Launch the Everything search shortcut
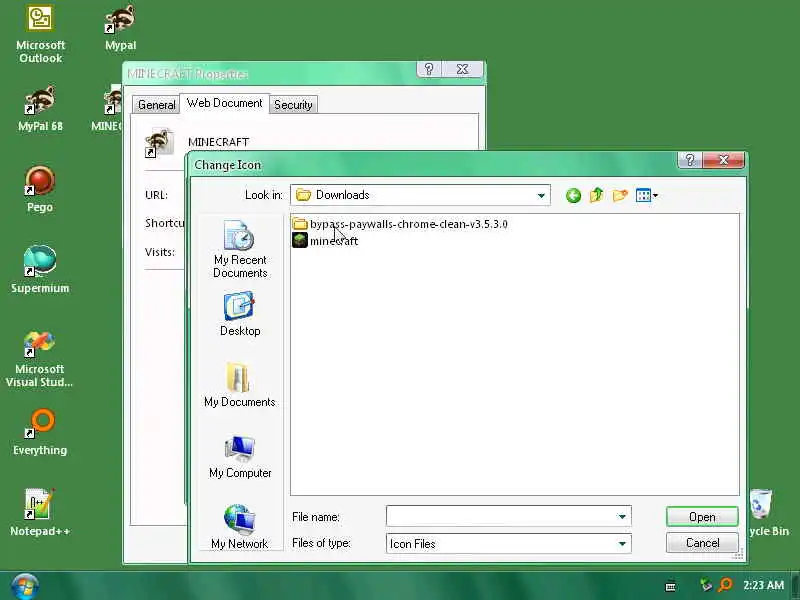800x600 pixels. pos(40,432)
